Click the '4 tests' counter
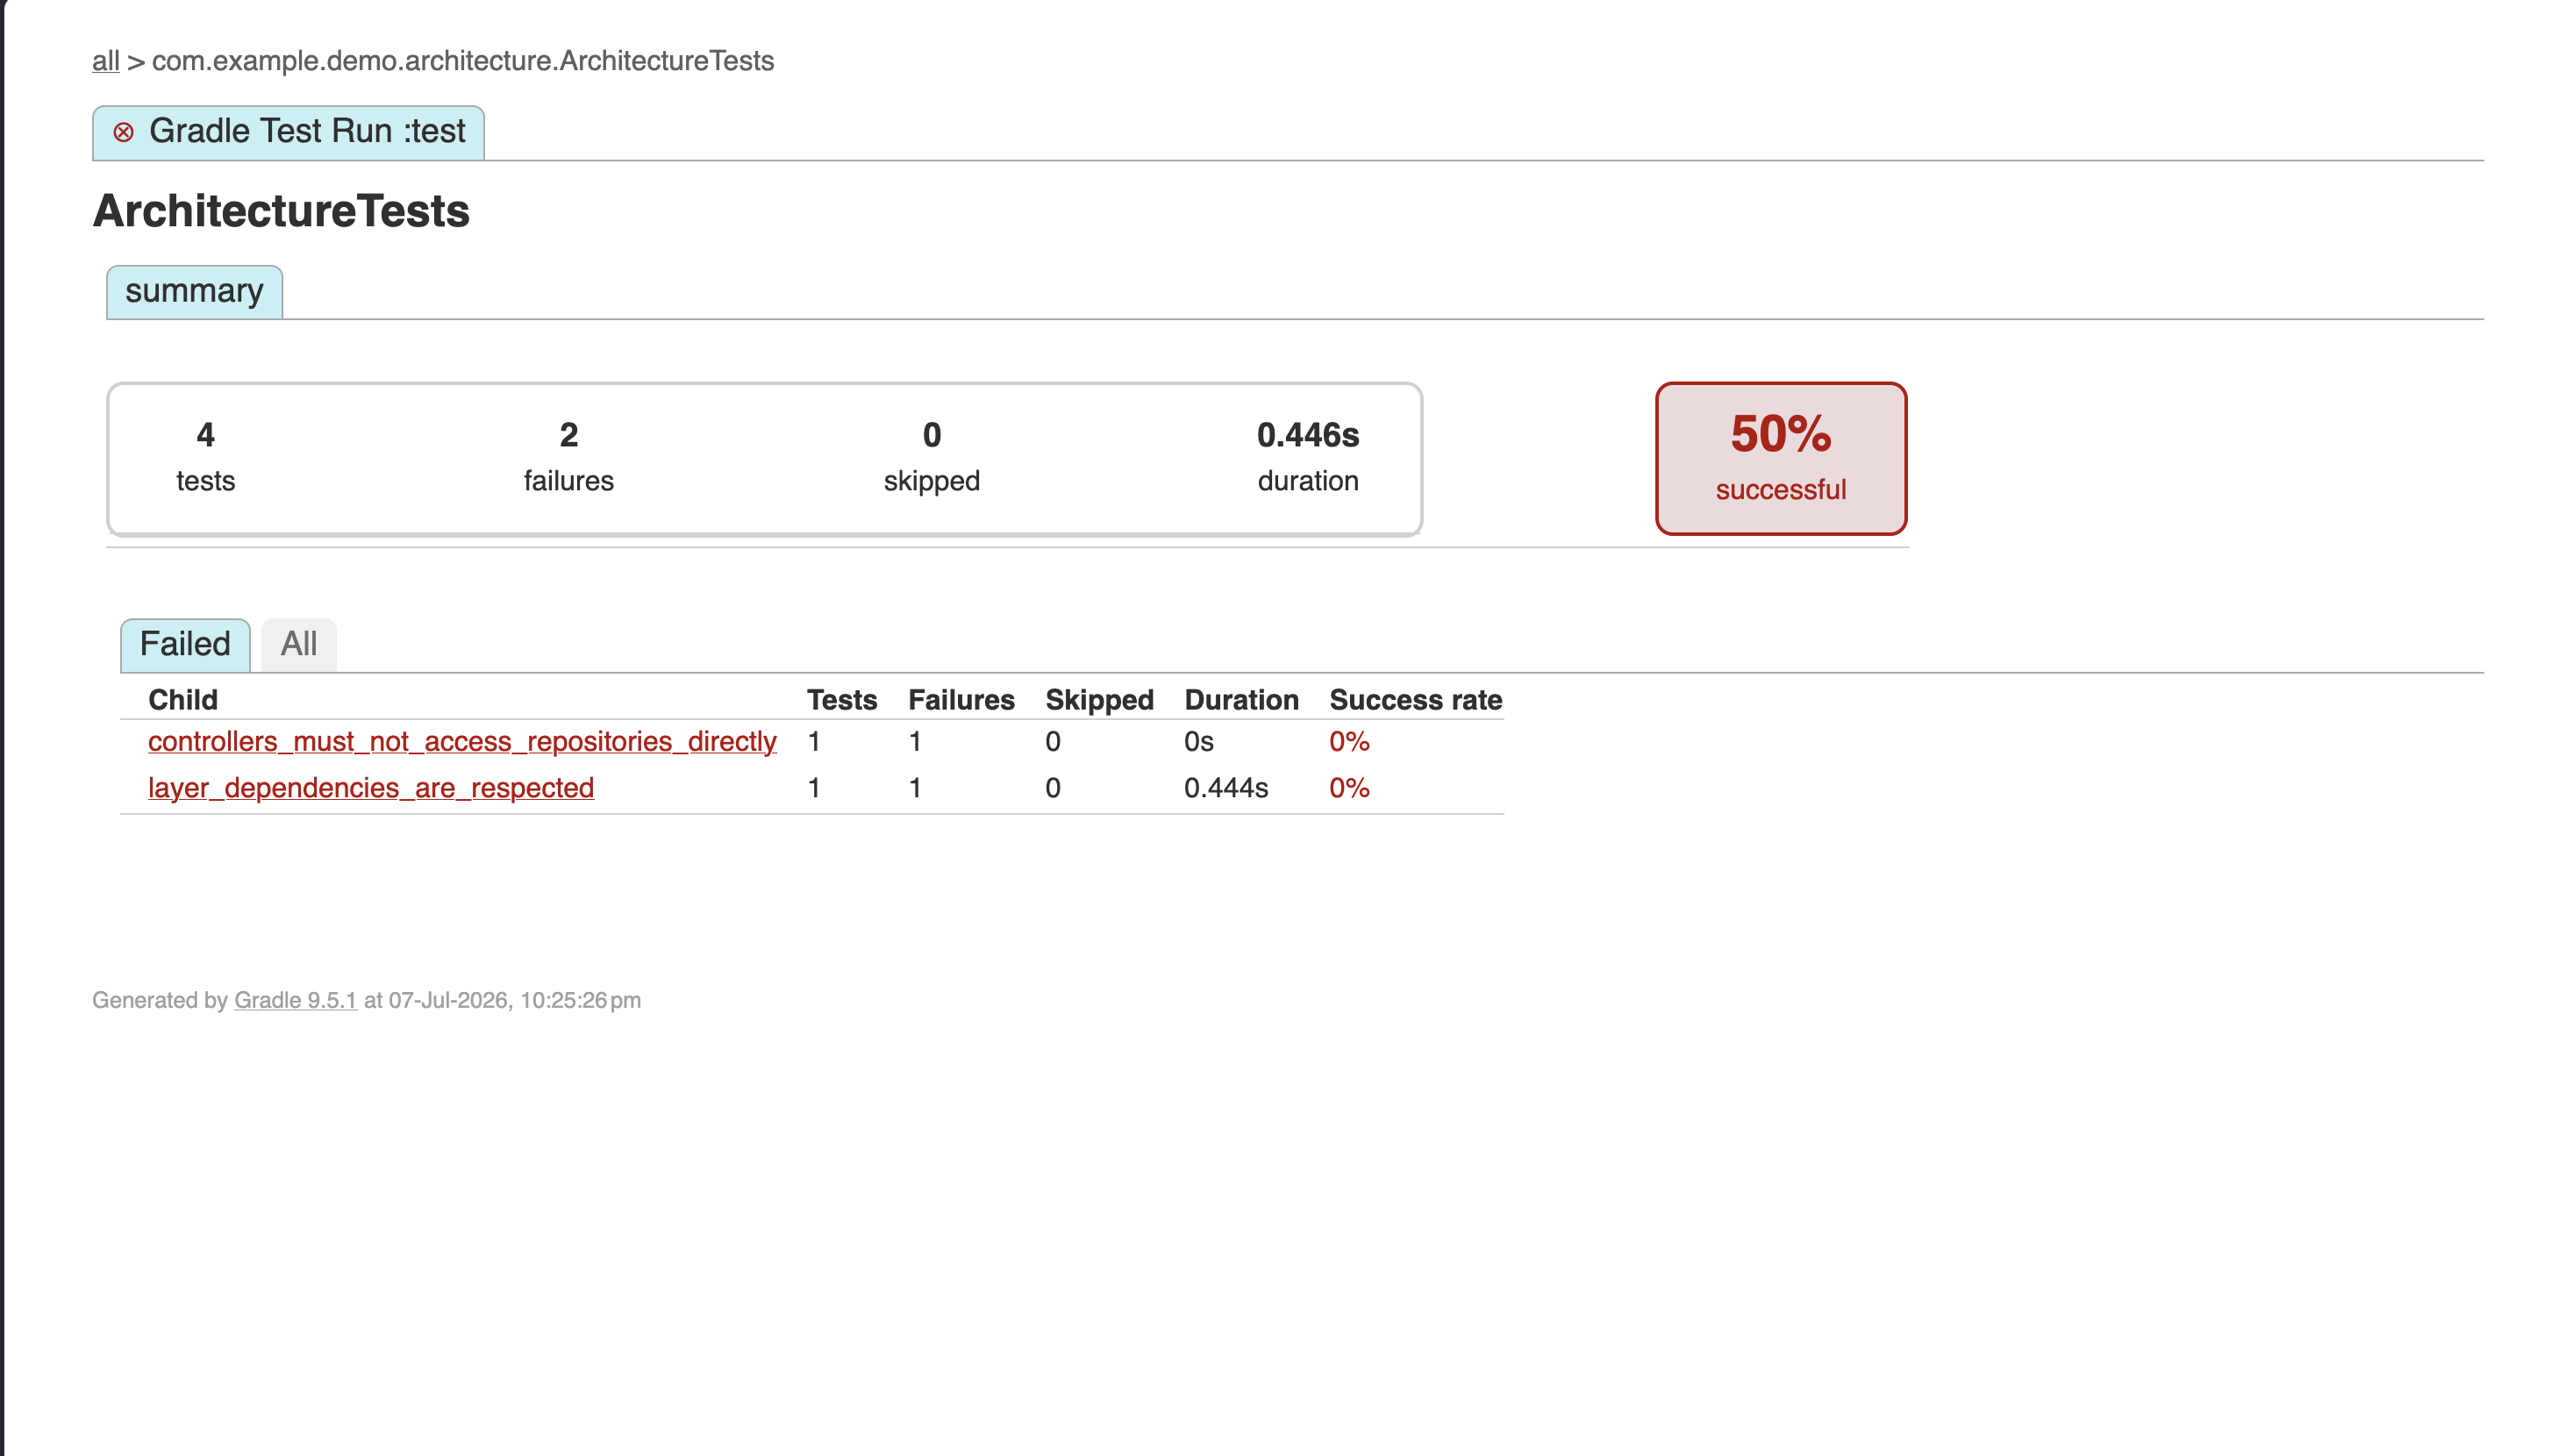 click(x=206, y=457)
